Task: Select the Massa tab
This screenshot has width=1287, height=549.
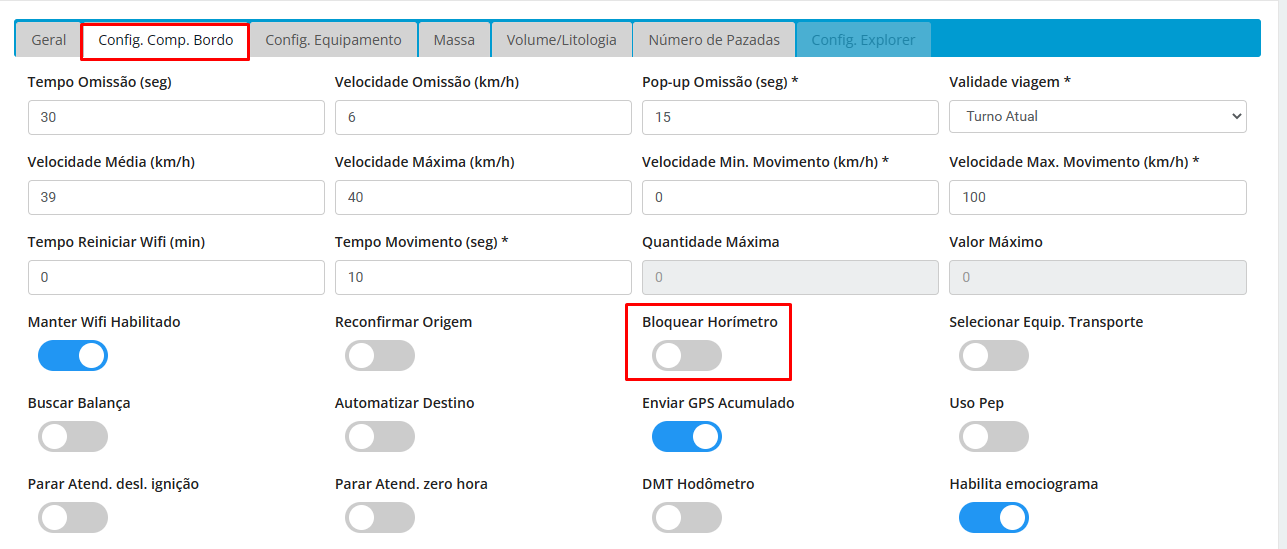Action: tap(454, 40)
